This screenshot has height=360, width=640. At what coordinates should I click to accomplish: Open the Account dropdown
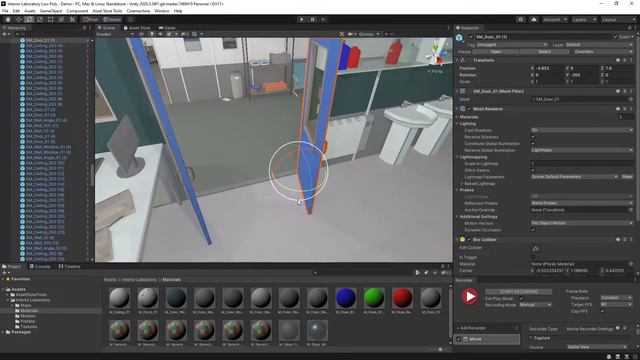click(x=555, y=19)
